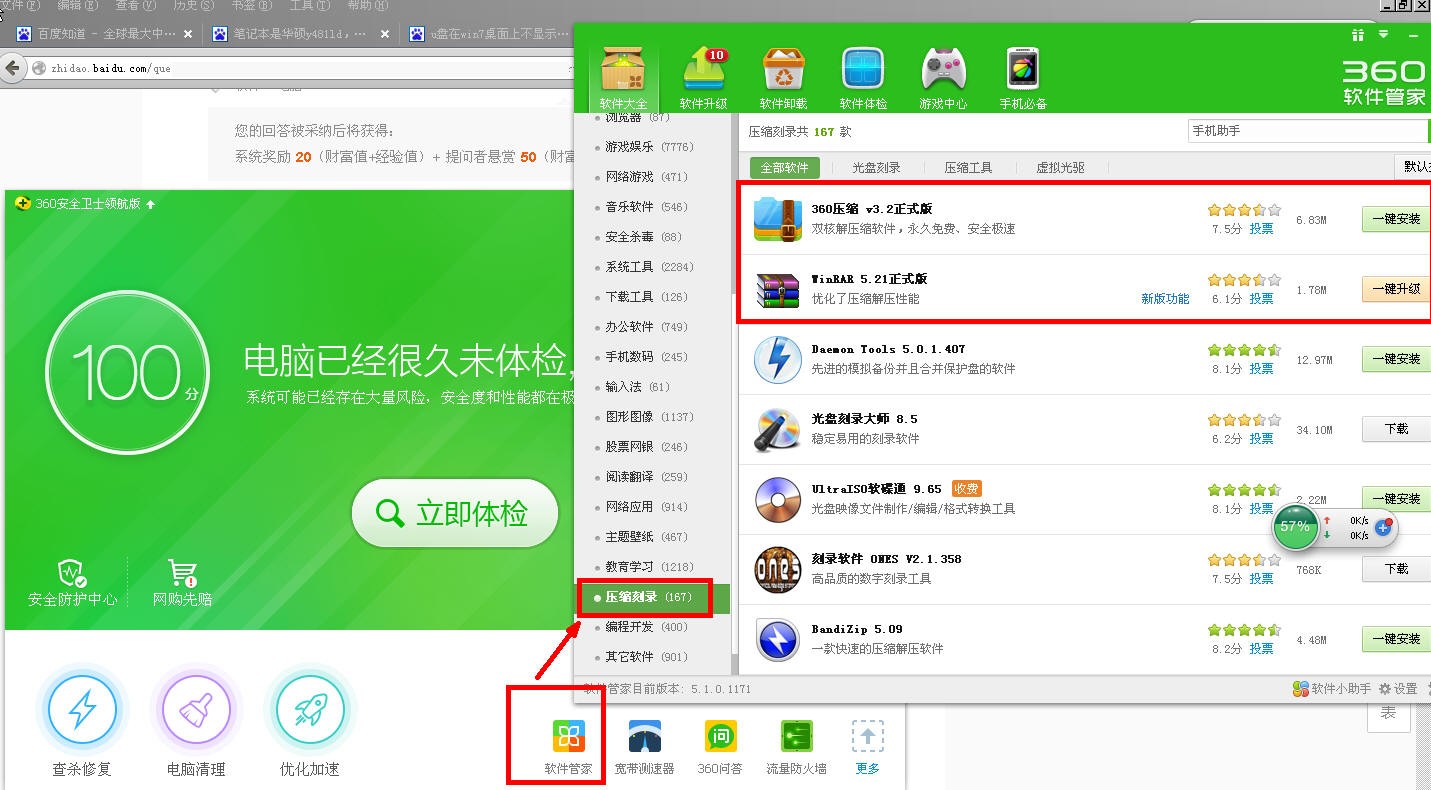Viewport: 1431px width, 790px height.
Task: Go back with browser back arrow
Action: (x=13, y=68)
